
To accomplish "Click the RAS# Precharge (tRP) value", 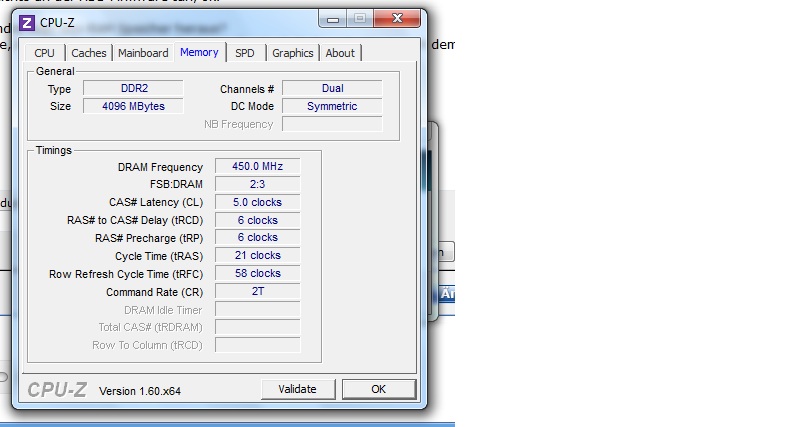I will (x=257, y=238).
